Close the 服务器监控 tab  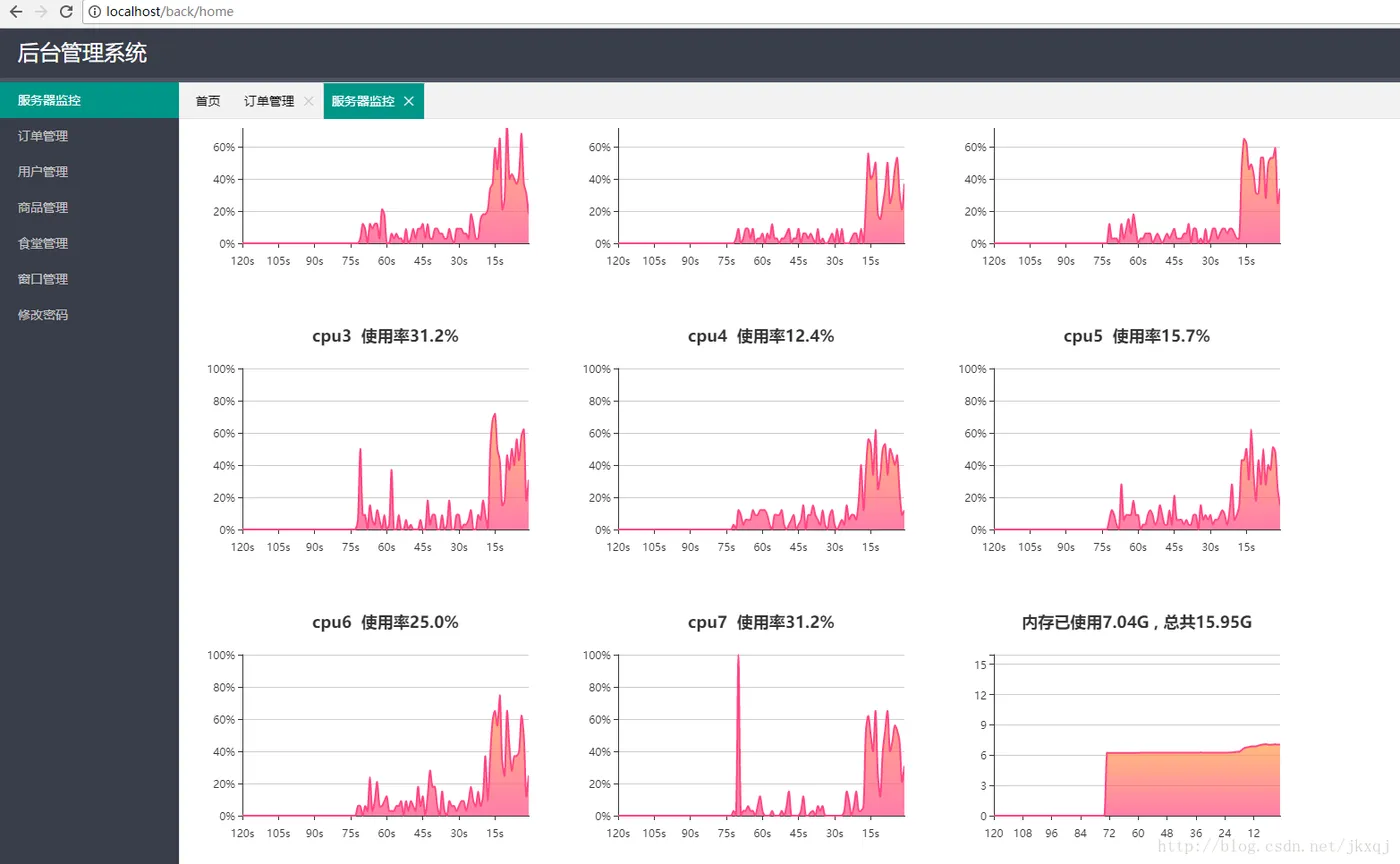pos(409,101)
